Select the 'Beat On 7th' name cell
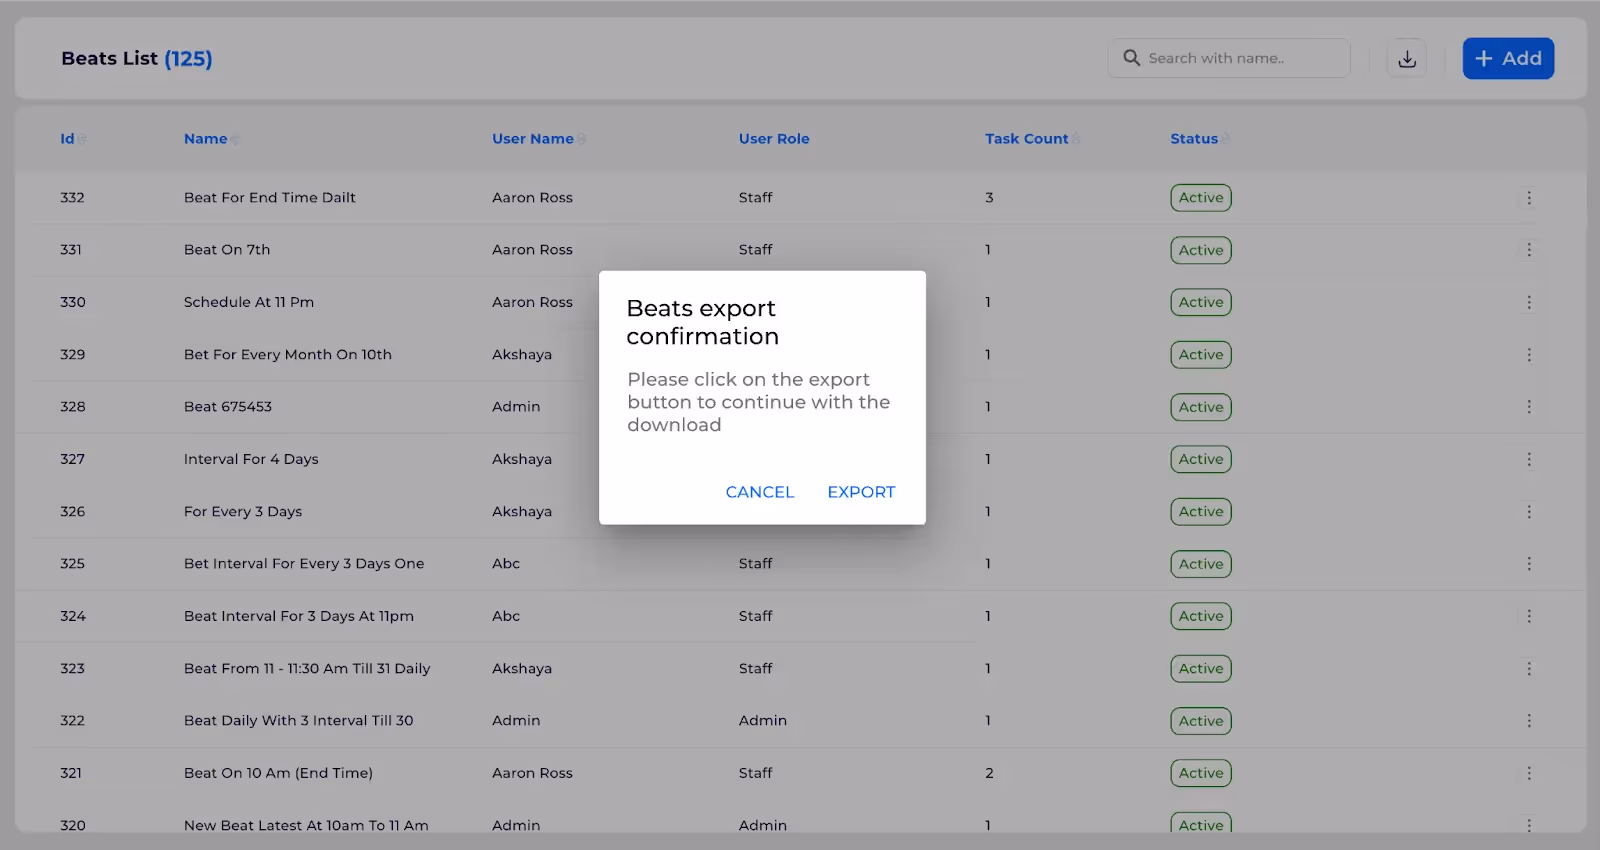The image size is (1600, 850). click(227, 250)
